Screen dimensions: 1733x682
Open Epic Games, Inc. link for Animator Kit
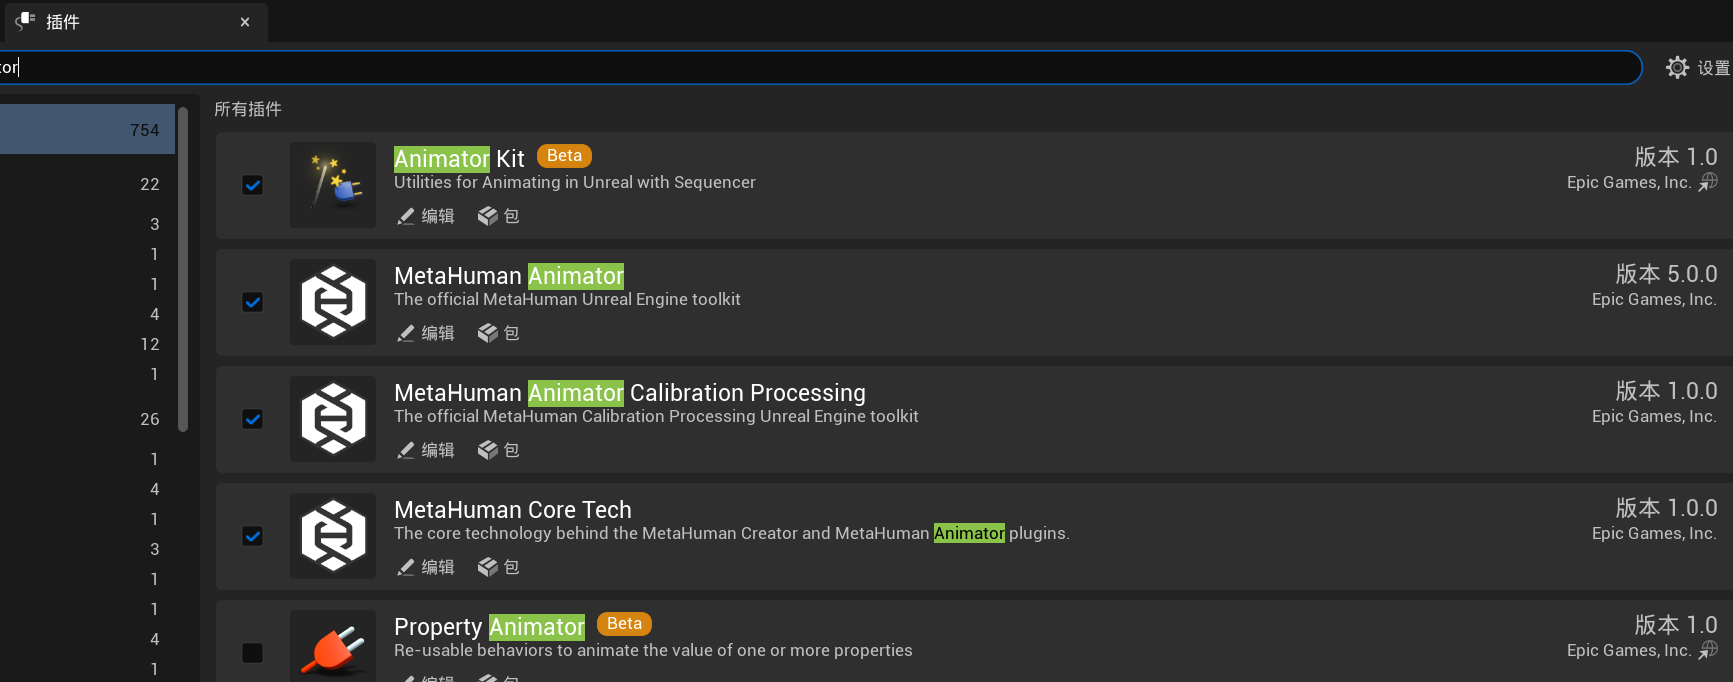tap(1642, 182)
